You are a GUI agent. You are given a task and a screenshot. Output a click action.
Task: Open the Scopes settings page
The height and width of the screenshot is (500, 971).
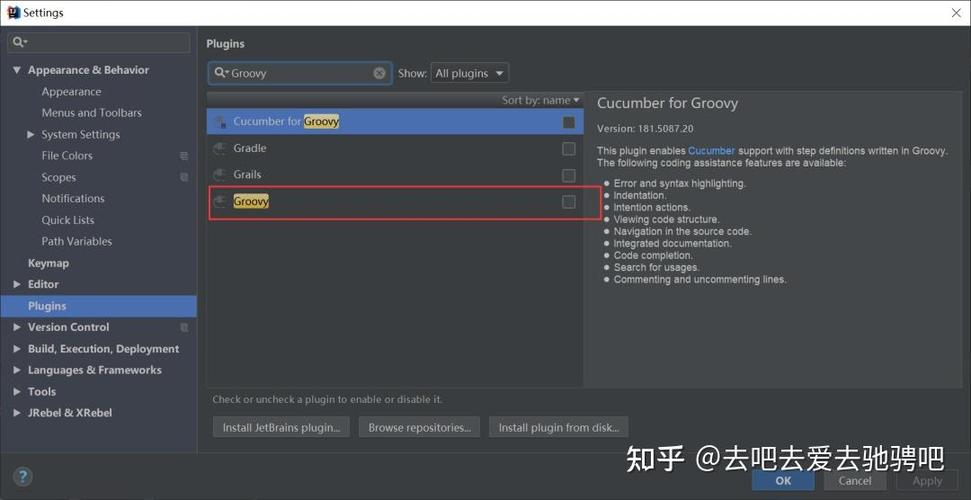pyautogui.click(x=59, y=177)
